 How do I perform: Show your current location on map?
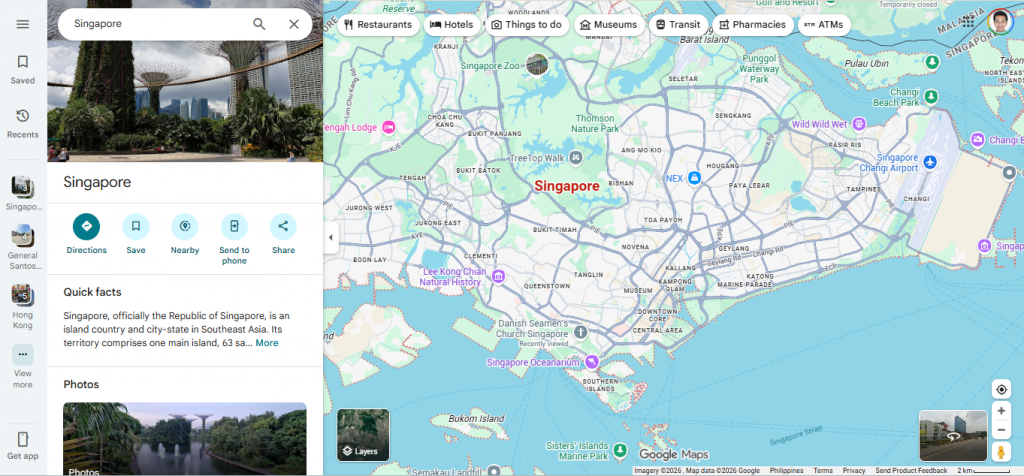click(x=1001, y=389)
